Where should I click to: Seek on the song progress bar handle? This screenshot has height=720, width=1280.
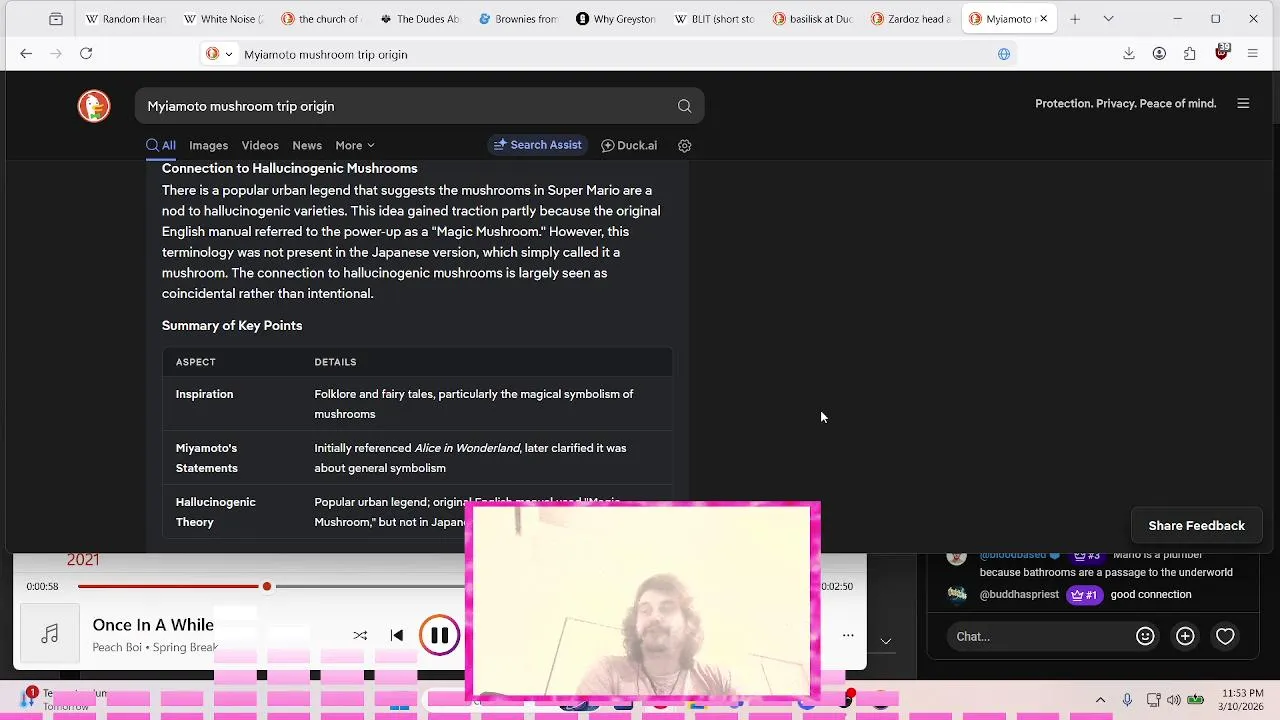point(267,586)
